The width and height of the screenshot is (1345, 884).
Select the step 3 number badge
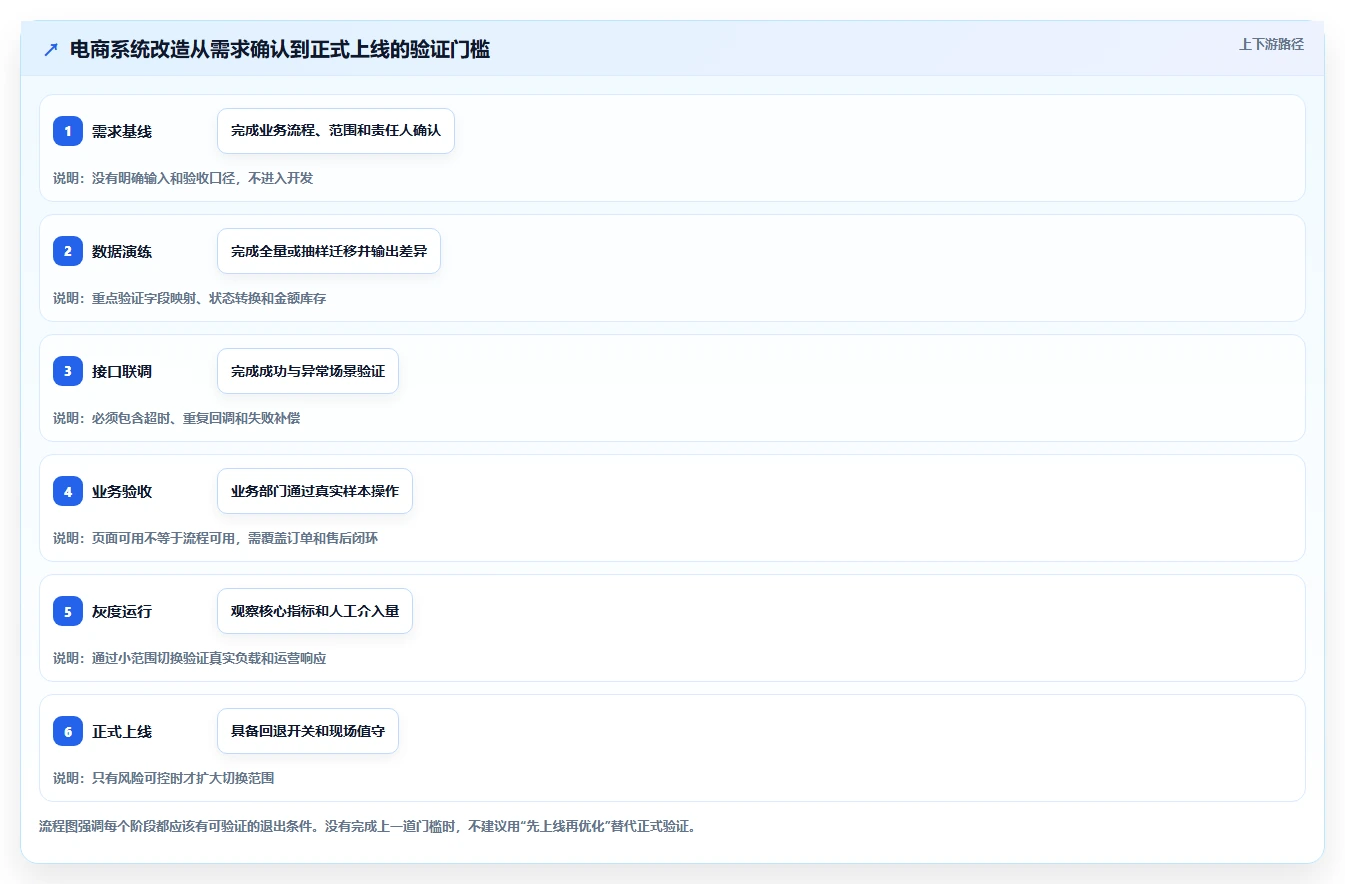(x=68, y=371)
